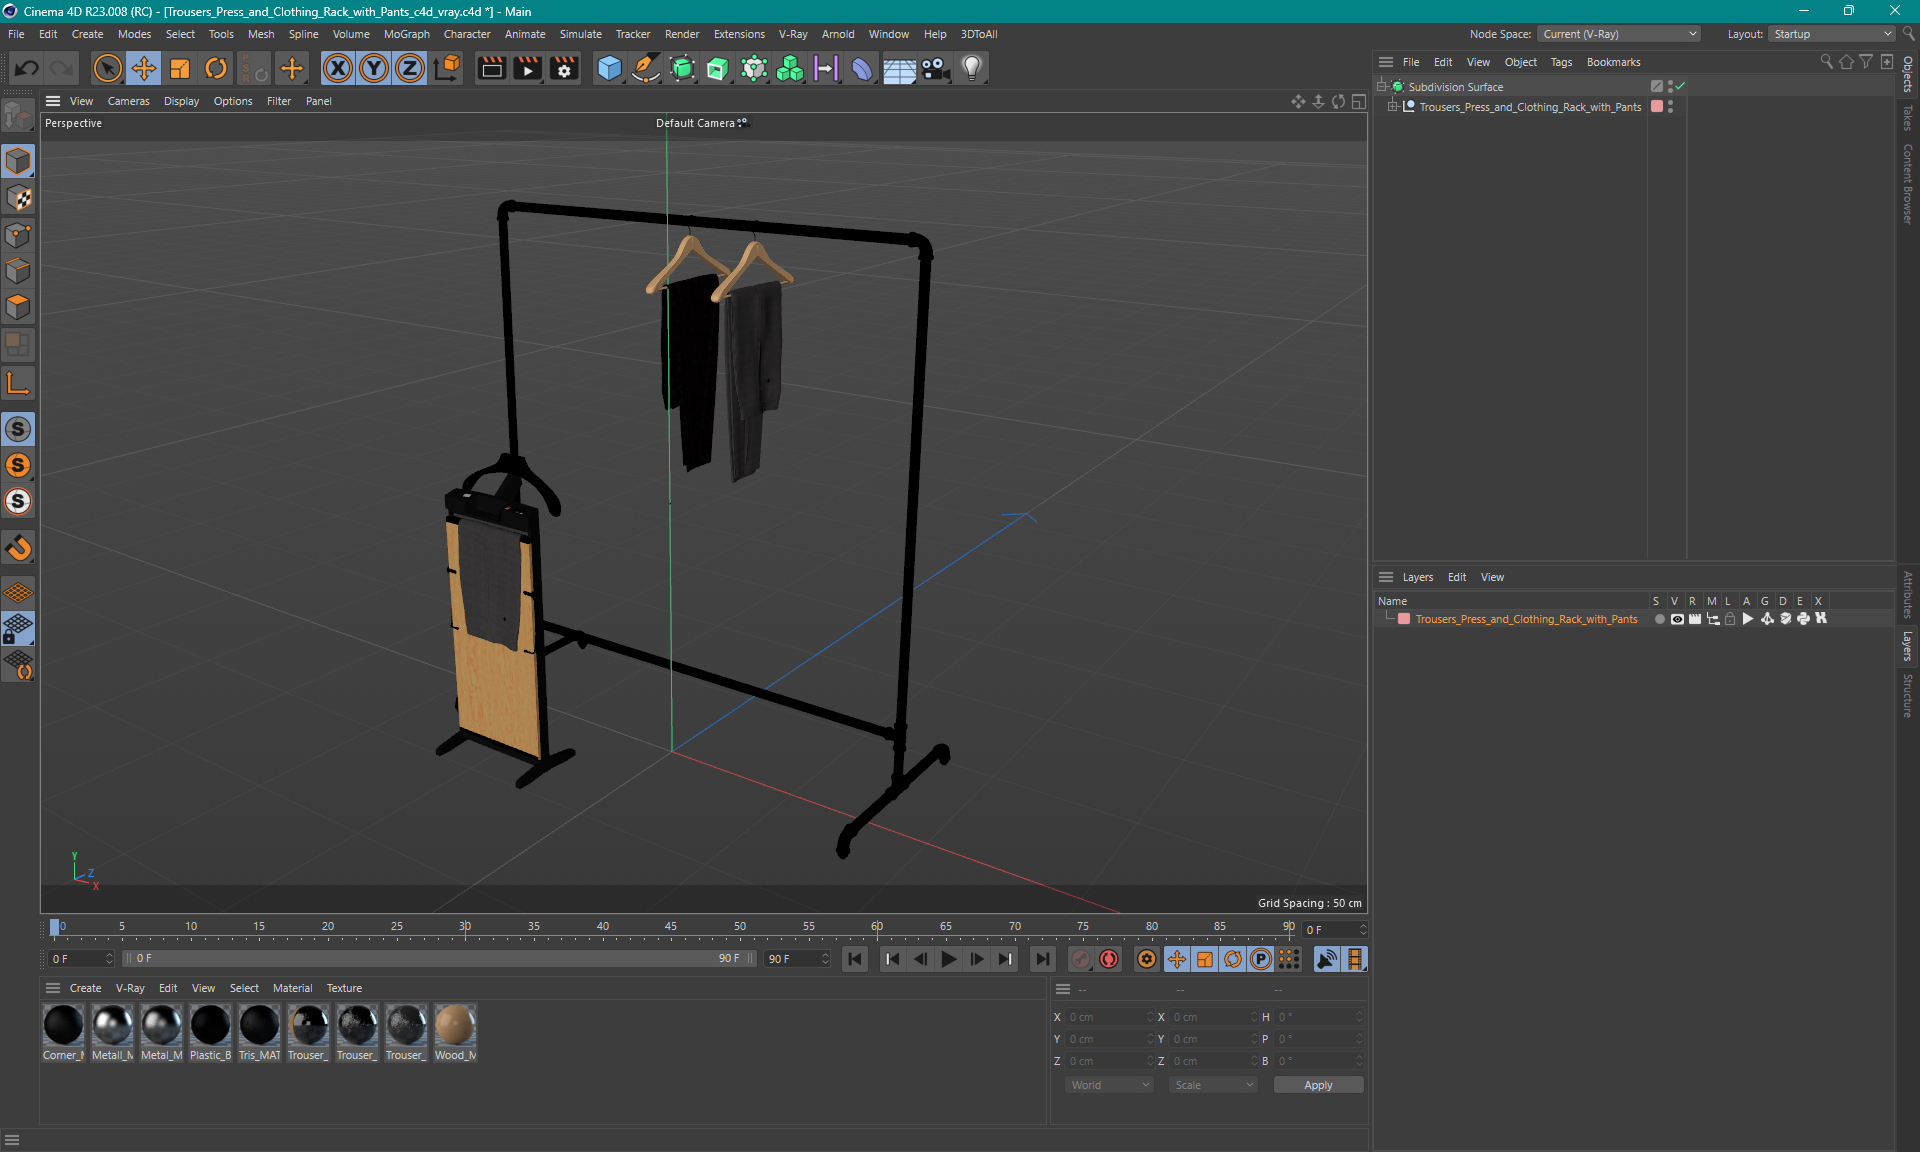Click the Snap magnet-style orange icon
This screenshot has width=1920, height=1152.
point(18,547)
